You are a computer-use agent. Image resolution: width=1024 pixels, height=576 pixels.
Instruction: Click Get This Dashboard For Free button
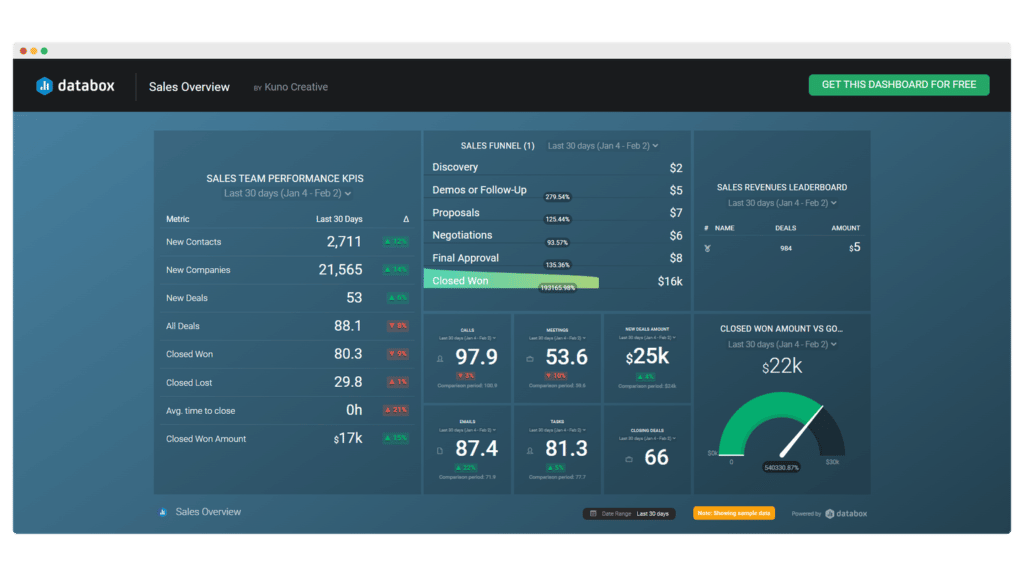pyautogui.click(x=898, y=85)
